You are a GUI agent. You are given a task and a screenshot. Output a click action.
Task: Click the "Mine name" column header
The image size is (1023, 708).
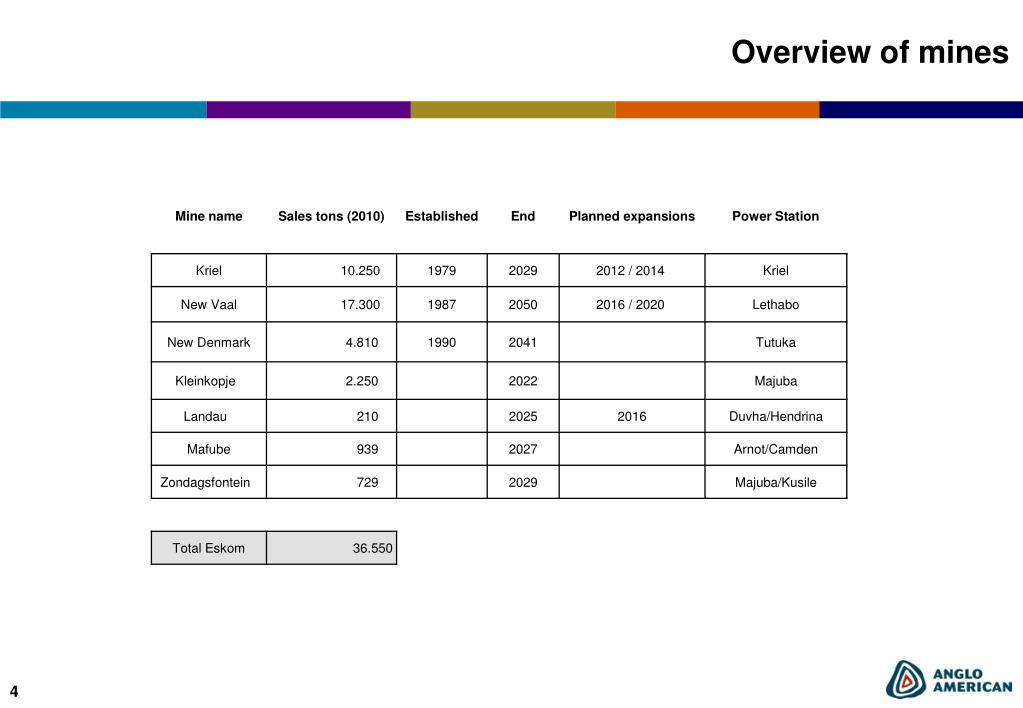pos(208,216)
